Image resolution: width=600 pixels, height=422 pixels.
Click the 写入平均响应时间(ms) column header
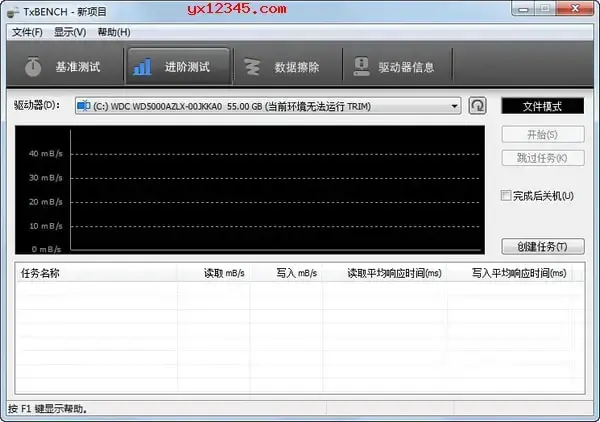pos(510,273)
